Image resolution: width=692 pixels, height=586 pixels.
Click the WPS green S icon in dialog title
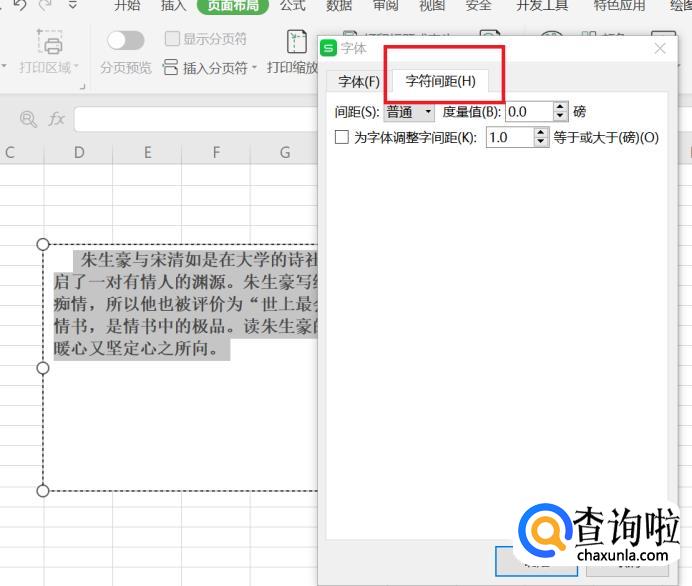coord(328,48)
